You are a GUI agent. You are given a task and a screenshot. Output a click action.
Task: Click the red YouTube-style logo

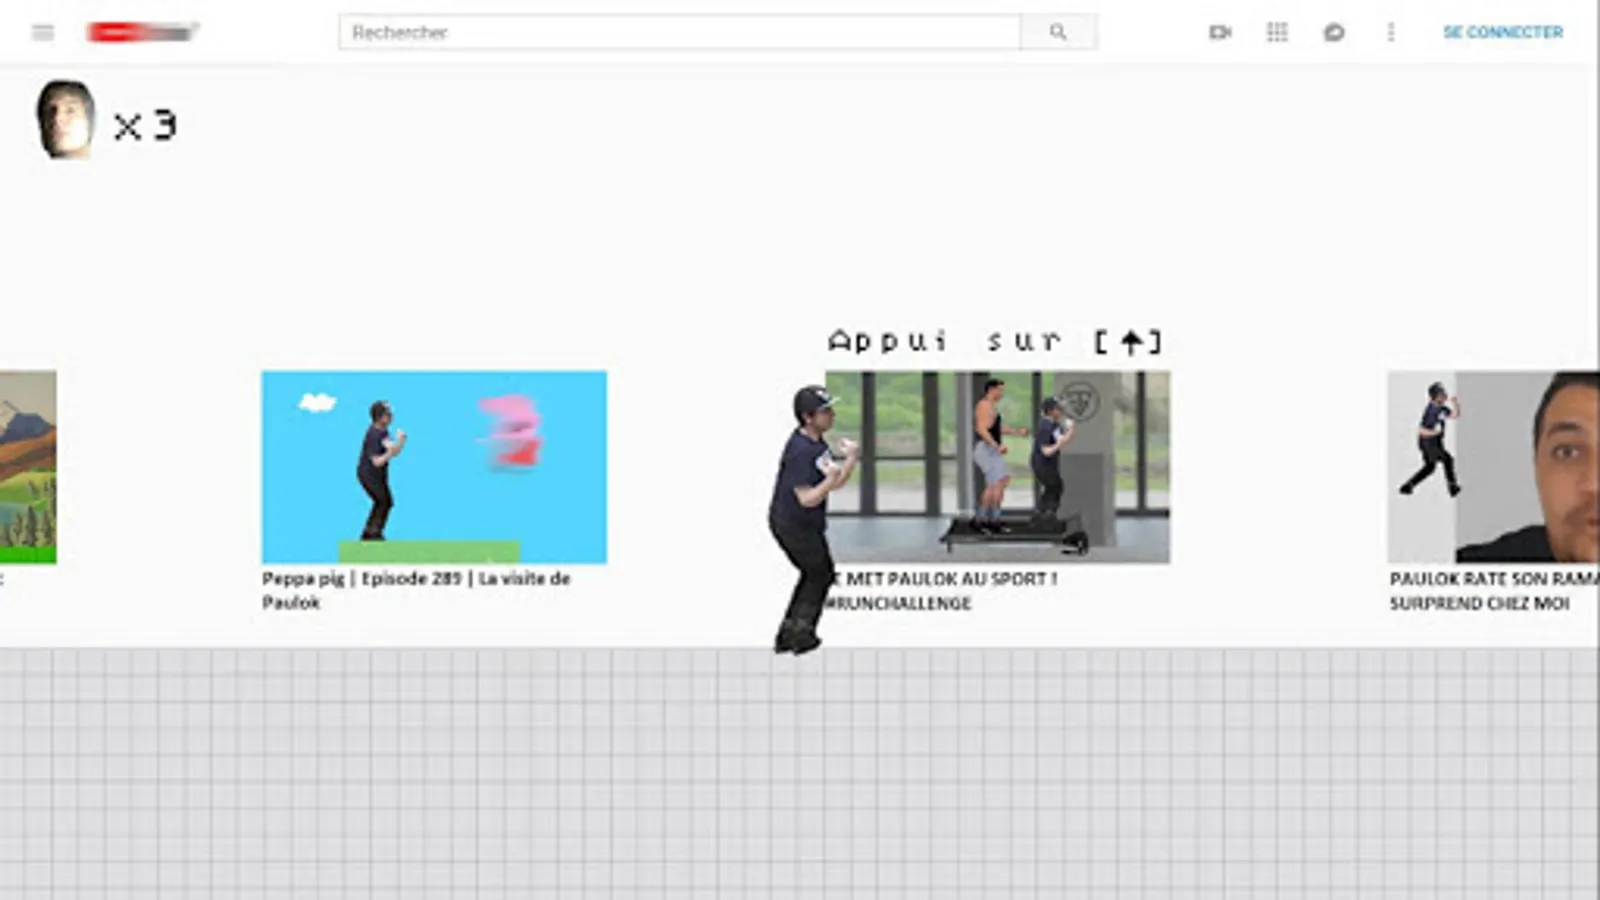(143, 32)
